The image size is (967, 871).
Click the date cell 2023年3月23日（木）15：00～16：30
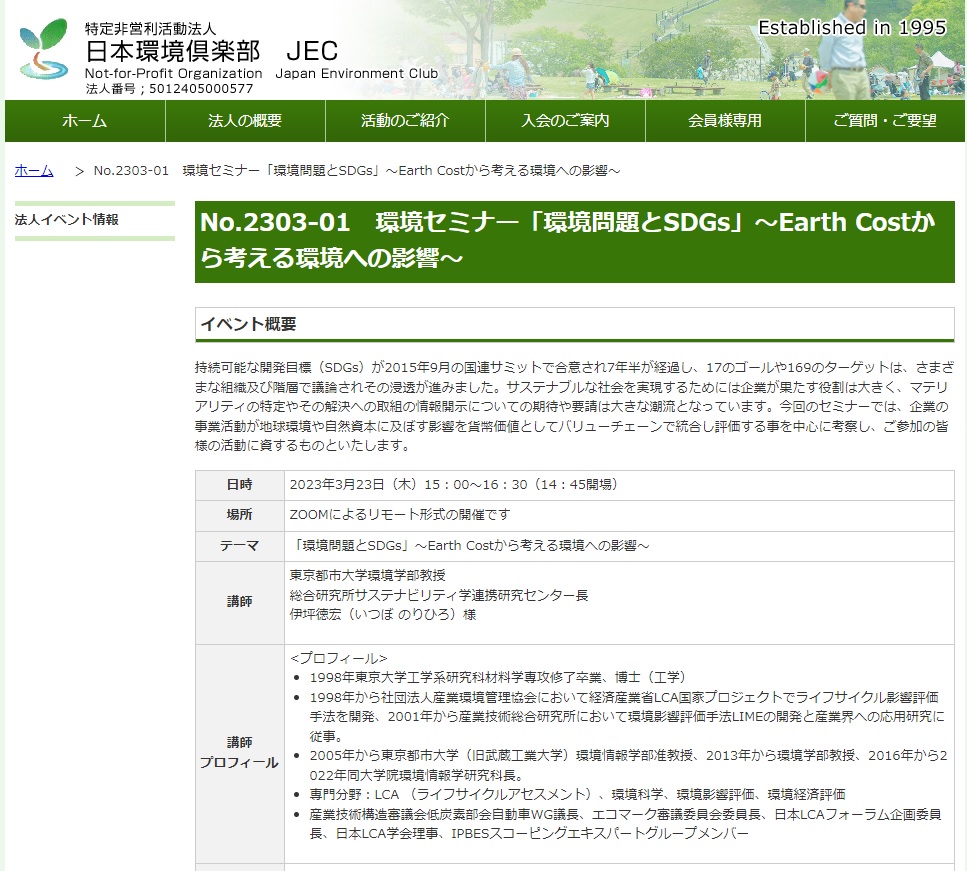click(x=619, y=485)
